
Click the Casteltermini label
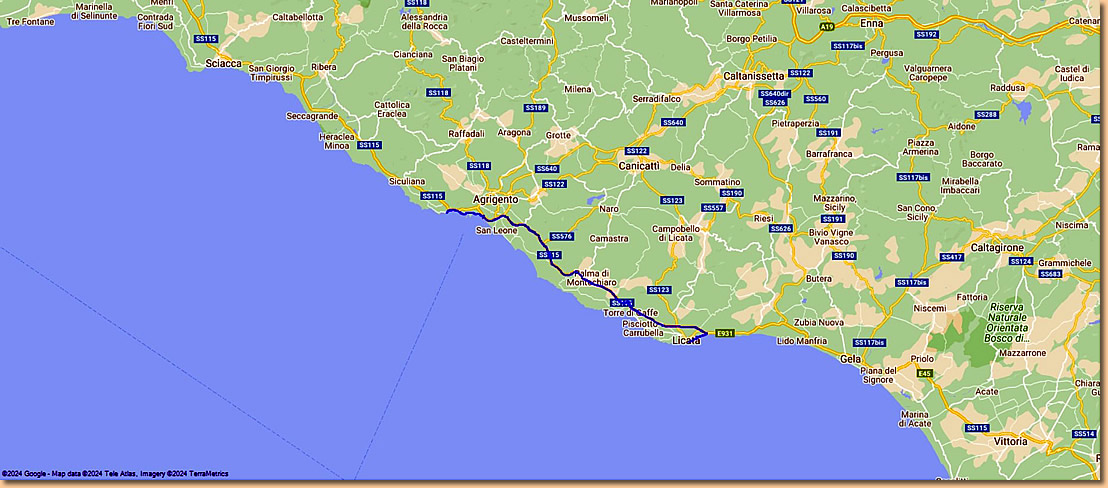(x=526, y=41)
